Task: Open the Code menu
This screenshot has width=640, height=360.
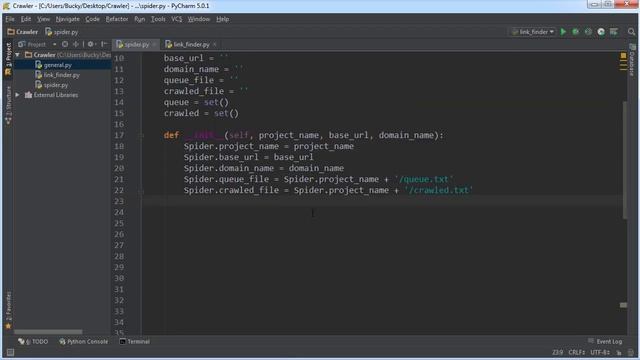Action: [x=92, y=19]
